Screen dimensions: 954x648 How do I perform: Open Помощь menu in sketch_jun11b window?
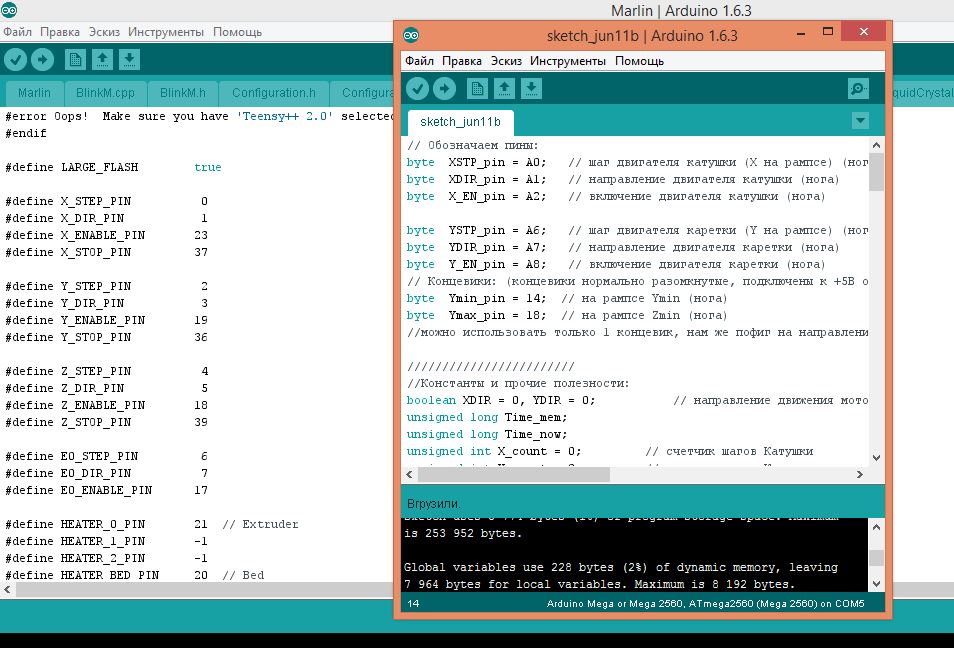639,61
